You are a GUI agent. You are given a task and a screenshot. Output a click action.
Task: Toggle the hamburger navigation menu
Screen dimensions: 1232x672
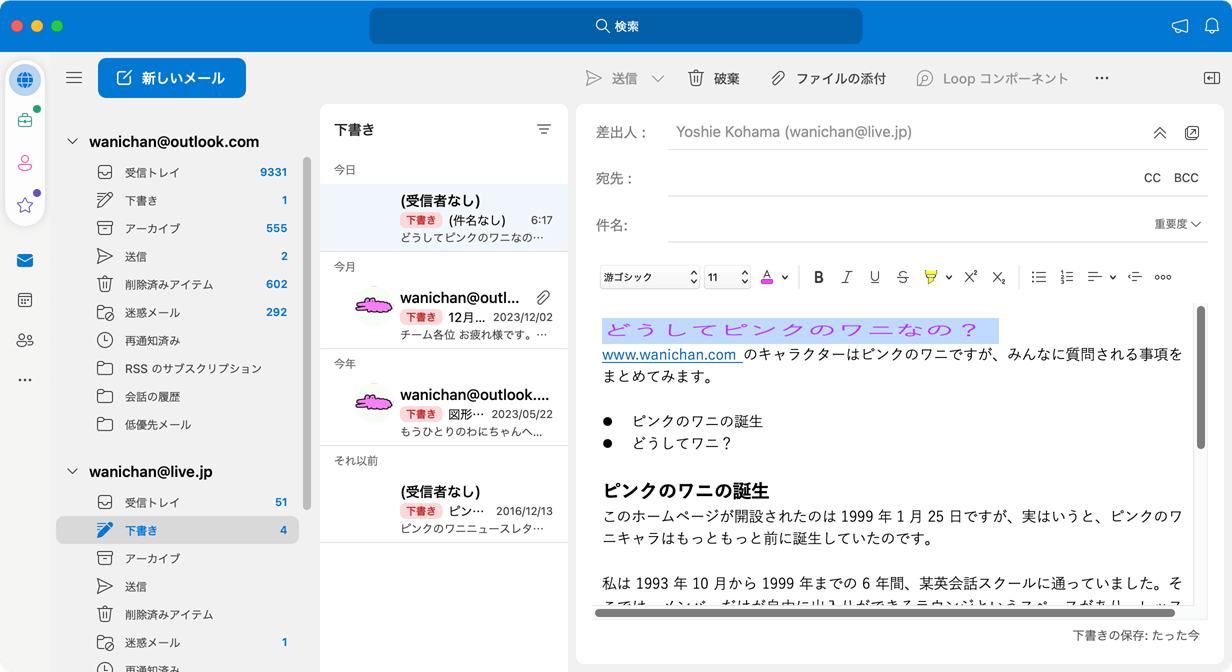pos(74,78)
